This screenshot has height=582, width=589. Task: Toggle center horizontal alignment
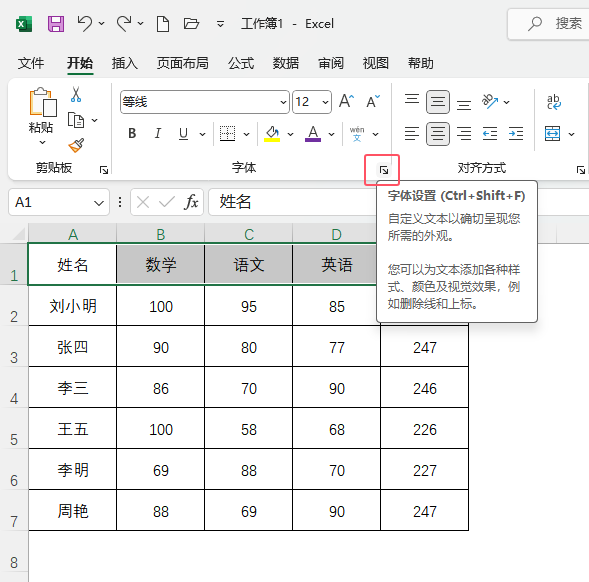pos(438,133)
